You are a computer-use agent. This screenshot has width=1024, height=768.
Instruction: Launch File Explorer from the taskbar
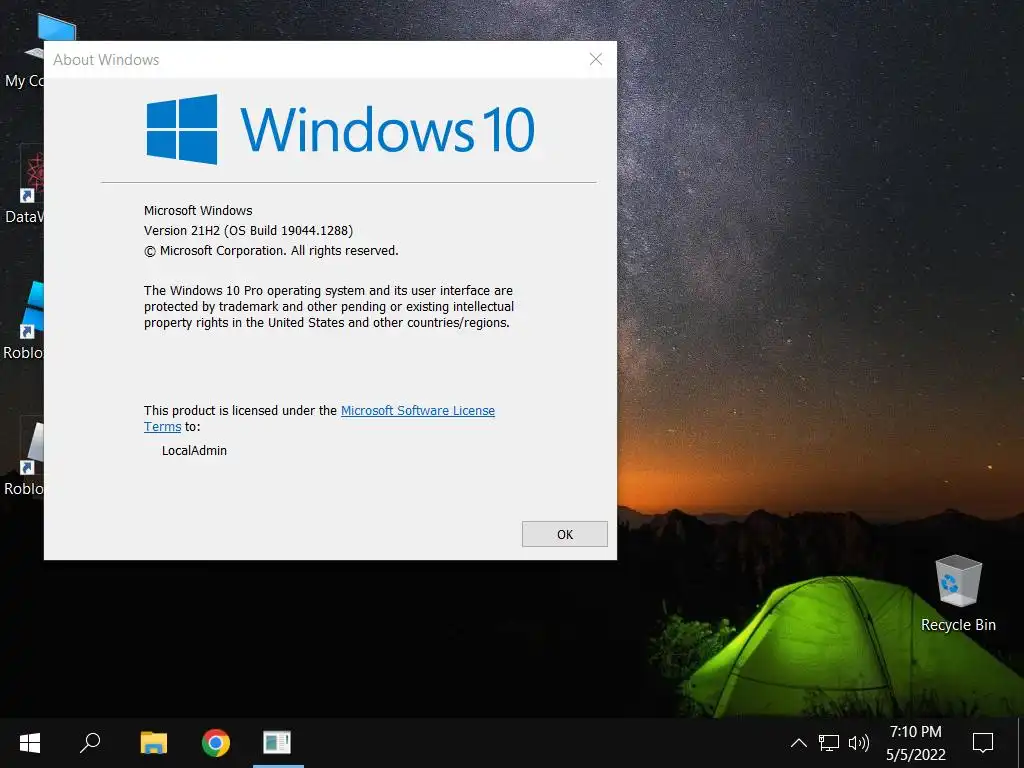pyautogui.click(x=153, y=743)
